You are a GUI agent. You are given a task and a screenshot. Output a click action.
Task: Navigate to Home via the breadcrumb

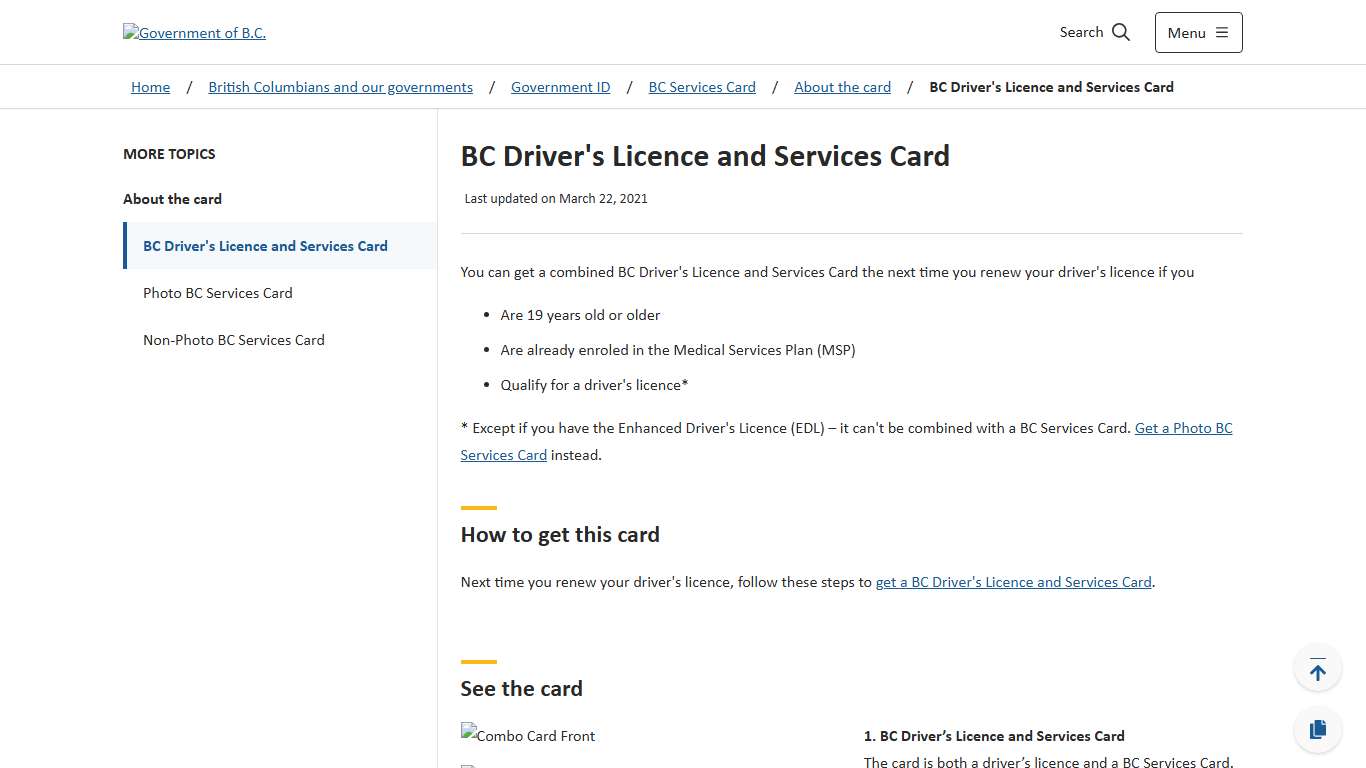click(150, 87)
